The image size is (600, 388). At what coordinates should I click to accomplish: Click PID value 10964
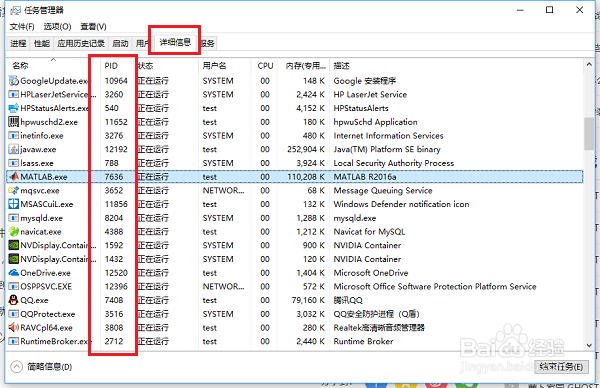coord(116,81)
